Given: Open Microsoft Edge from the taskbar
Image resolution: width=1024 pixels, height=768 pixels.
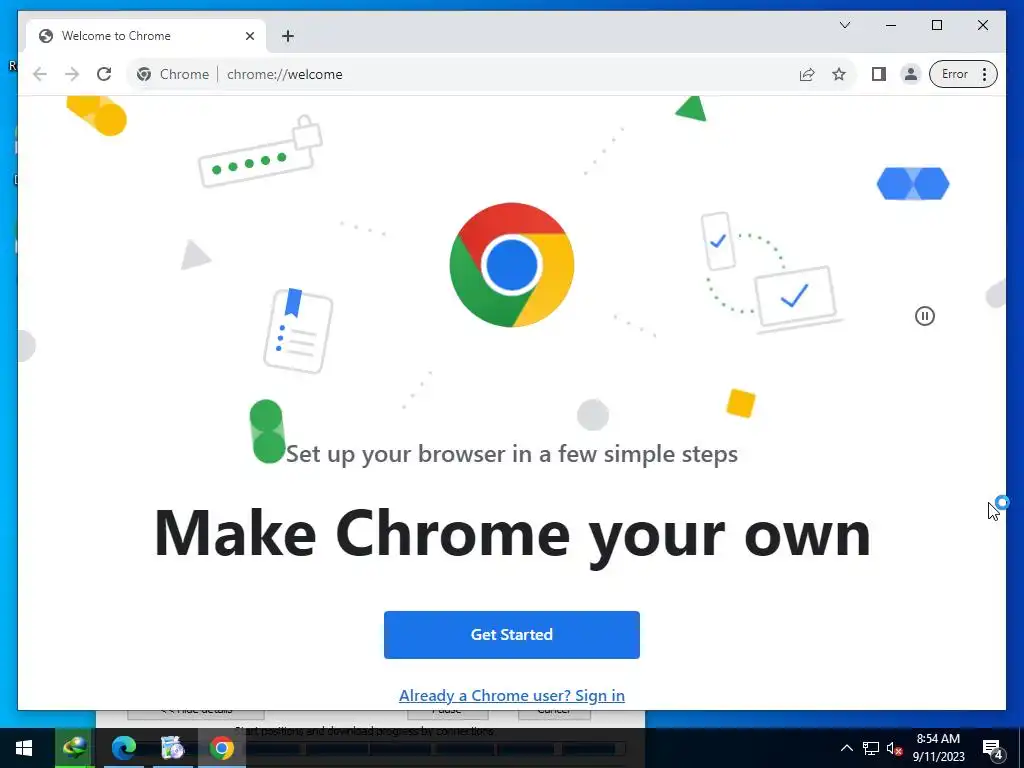Looking at the screenshot, I should pyautogui.click(x=123, y=748).
